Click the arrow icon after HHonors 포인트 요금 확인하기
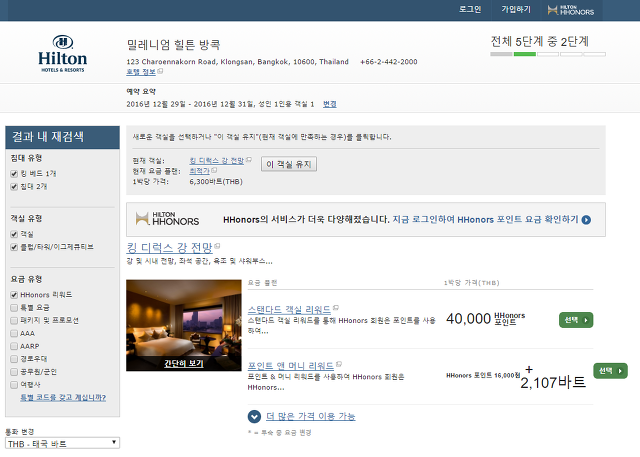The height and width of the screenshot is (457, 640). coord(586,220)
